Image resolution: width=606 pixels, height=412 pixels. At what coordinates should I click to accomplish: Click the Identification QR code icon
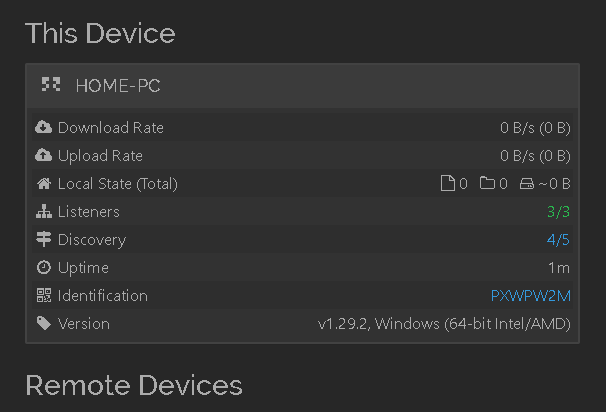click(x=44, y=295)
